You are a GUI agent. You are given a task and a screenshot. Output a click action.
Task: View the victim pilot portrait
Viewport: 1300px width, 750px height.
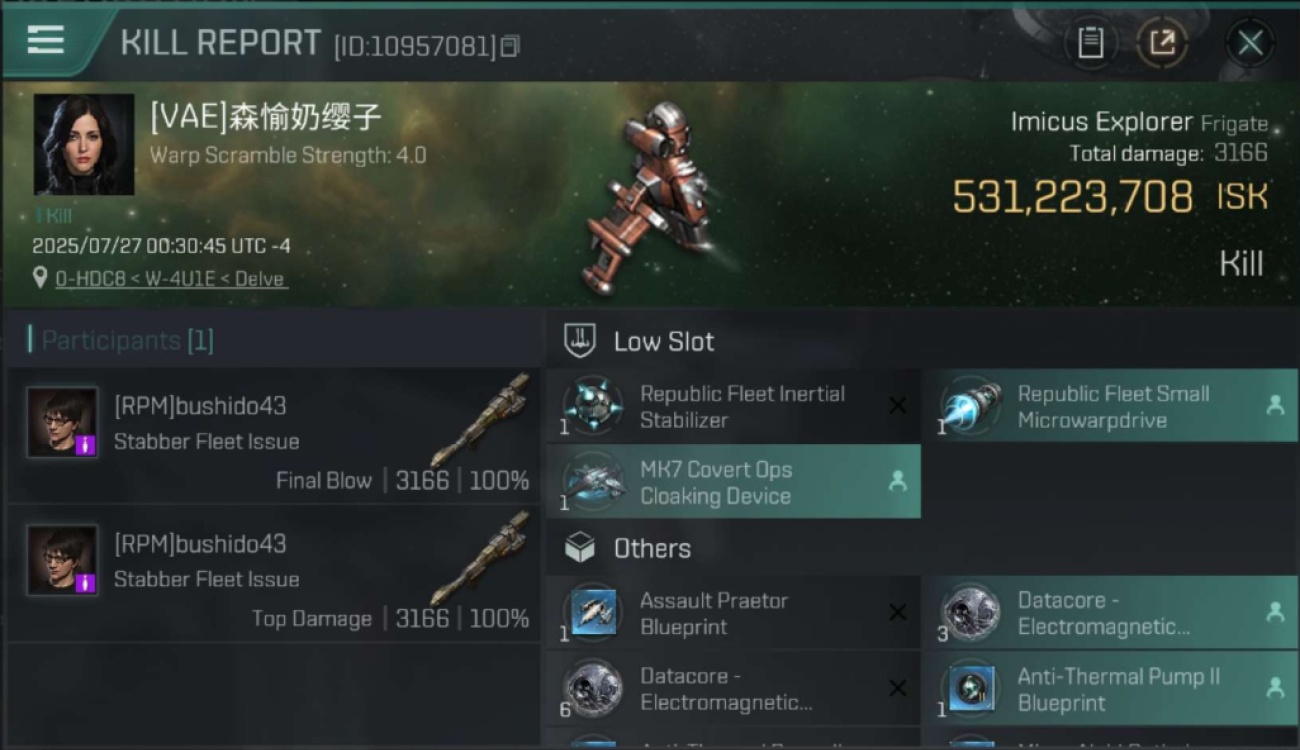[x=84, y=144]
